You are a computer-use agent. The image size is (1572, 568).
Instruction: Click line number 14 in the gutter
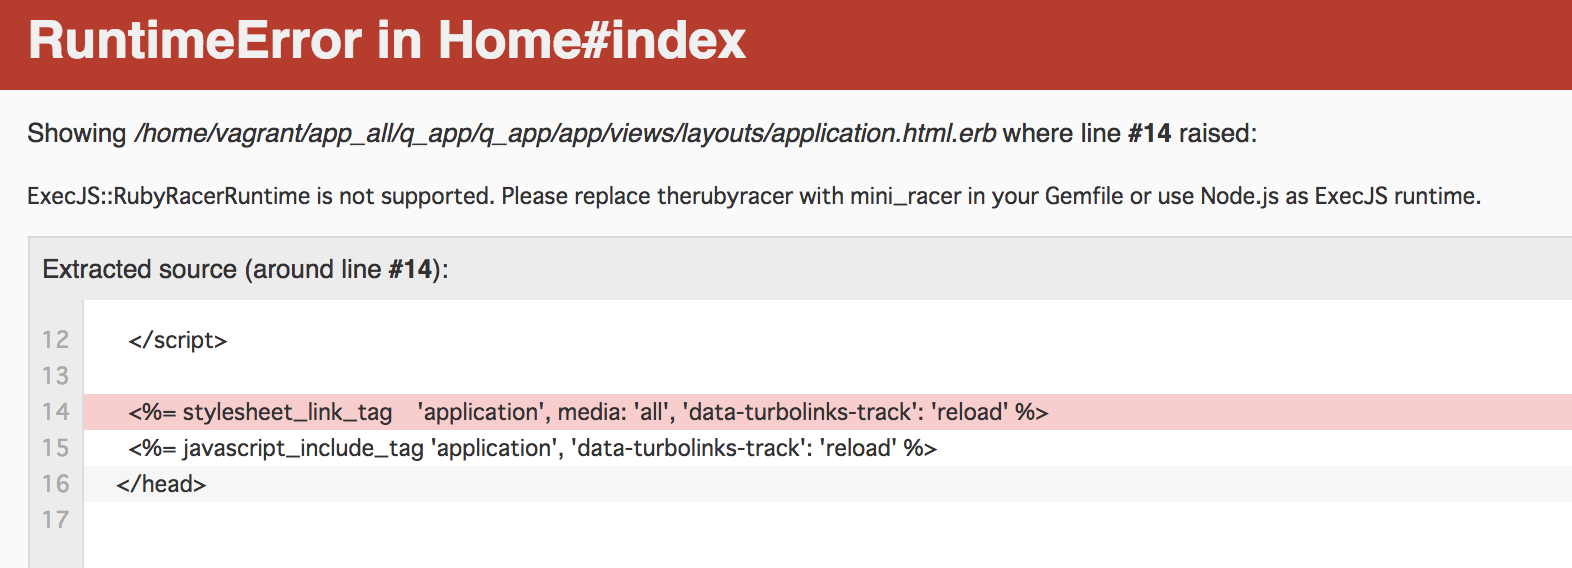56,412
